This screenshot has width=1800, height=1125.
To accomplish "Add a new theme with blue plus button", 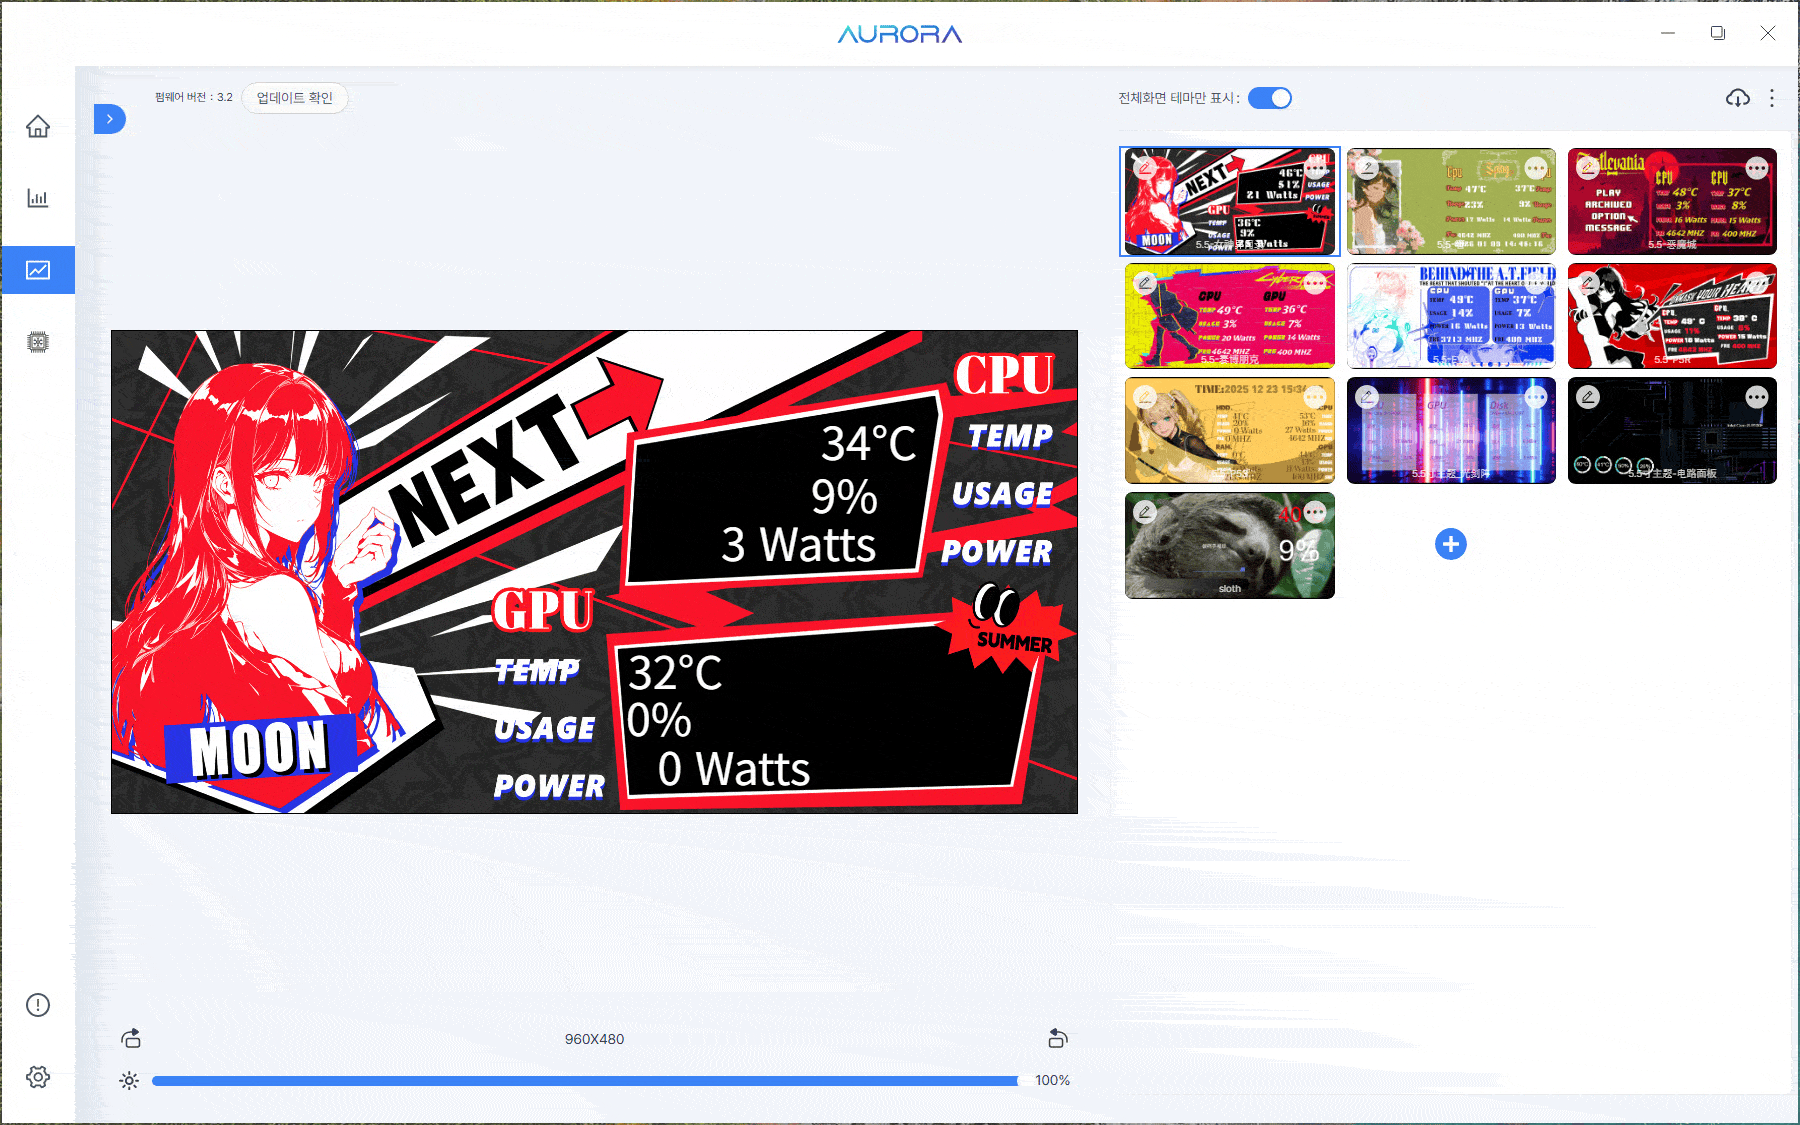I will 1451,544.
